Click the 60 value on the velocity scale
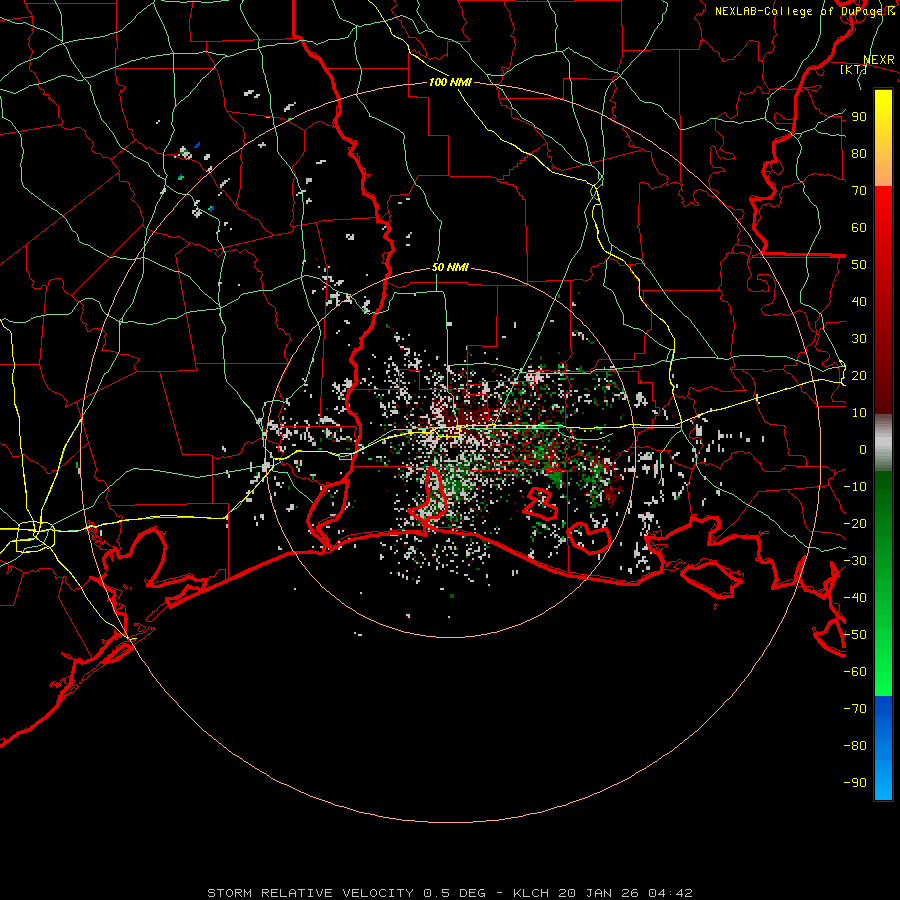 pos(859,228)
